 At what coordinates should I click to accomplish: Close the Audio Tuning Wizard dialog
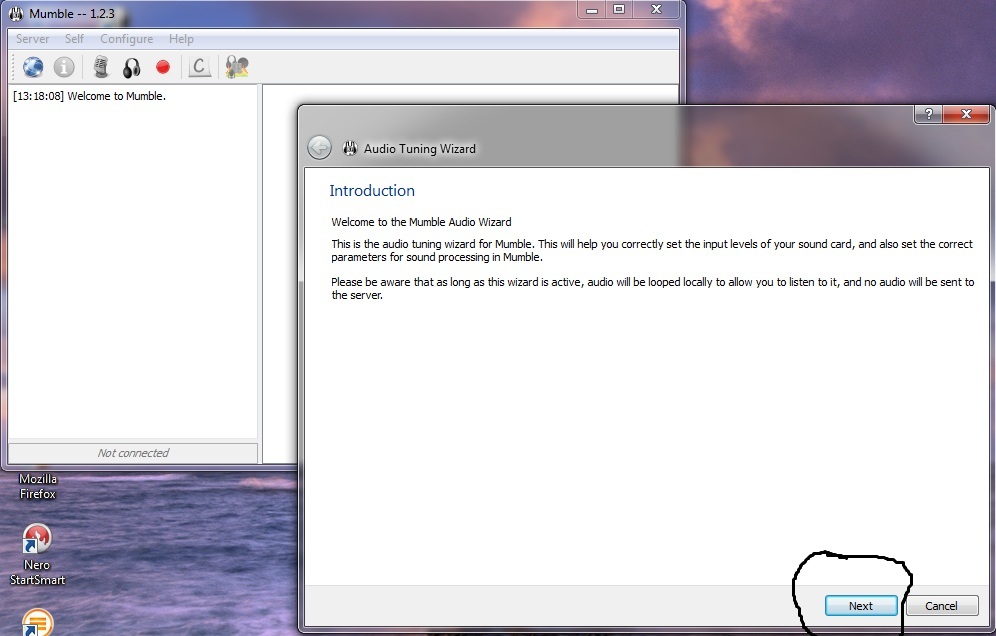[966, 114]
